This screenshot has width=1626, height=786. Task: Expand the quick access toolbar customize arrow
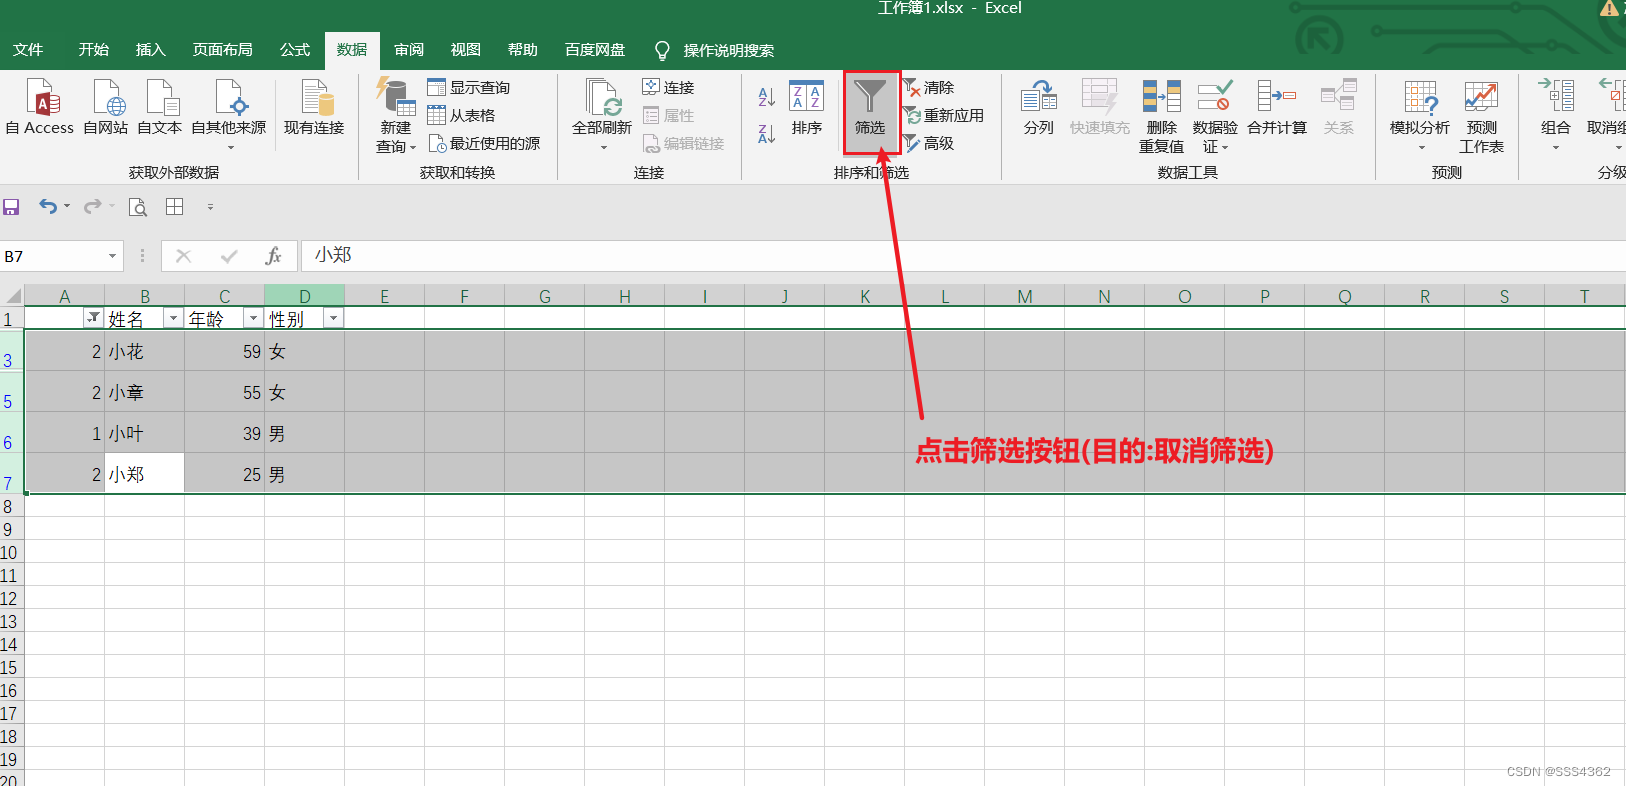(210, 207)
